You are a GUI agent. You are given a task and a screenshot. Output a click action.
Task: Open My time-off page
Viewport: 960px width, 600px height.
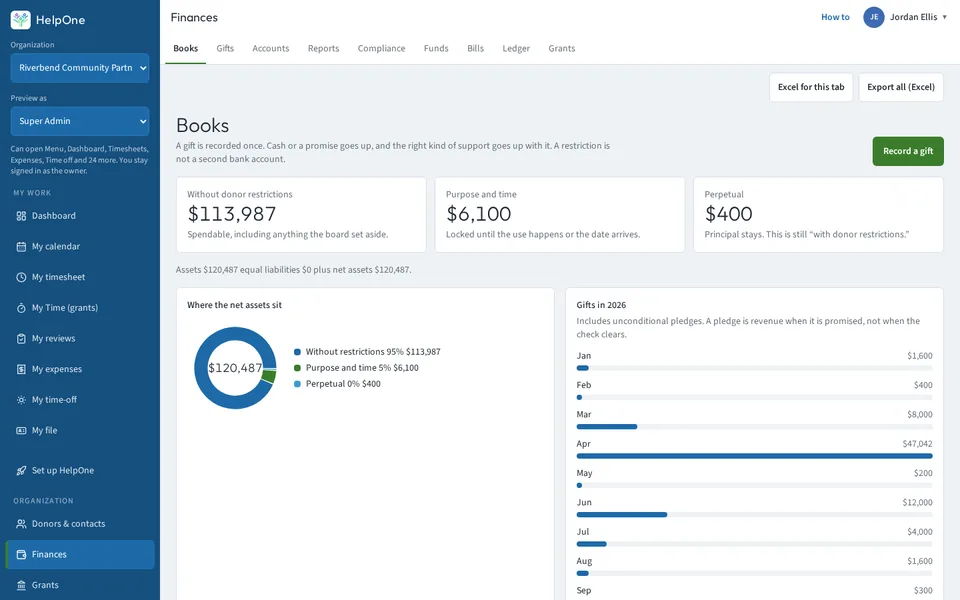click(80, 400)
